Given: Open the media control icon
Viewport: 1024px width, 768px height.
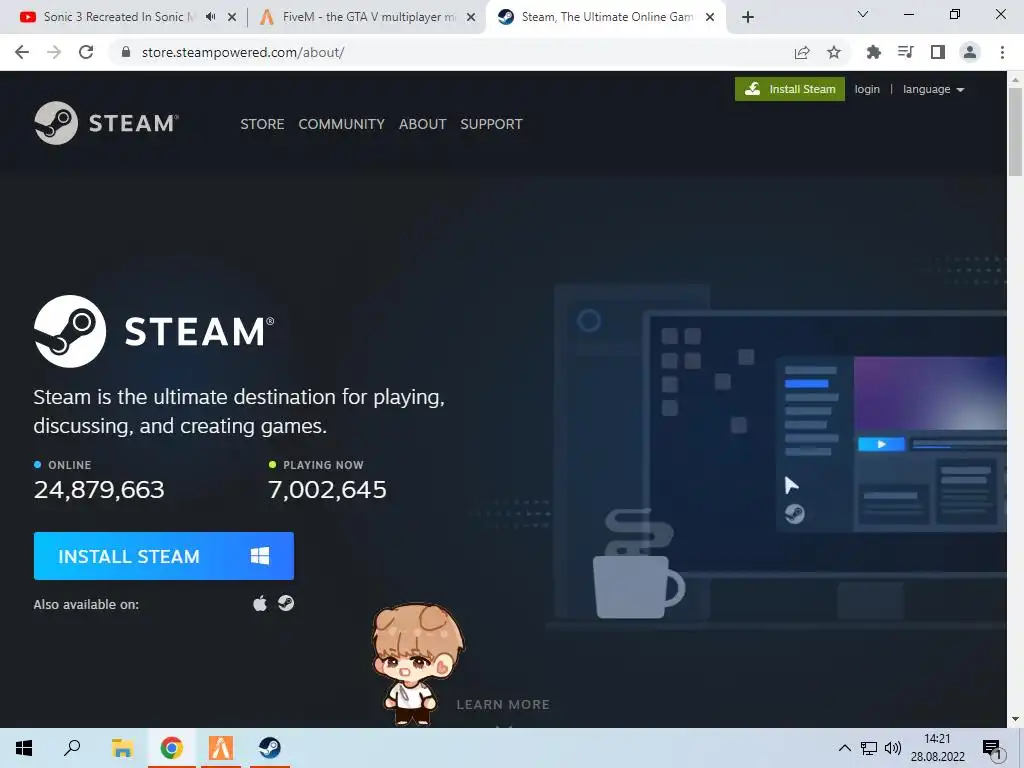Looking at the screenshot, I should (905, 52).
